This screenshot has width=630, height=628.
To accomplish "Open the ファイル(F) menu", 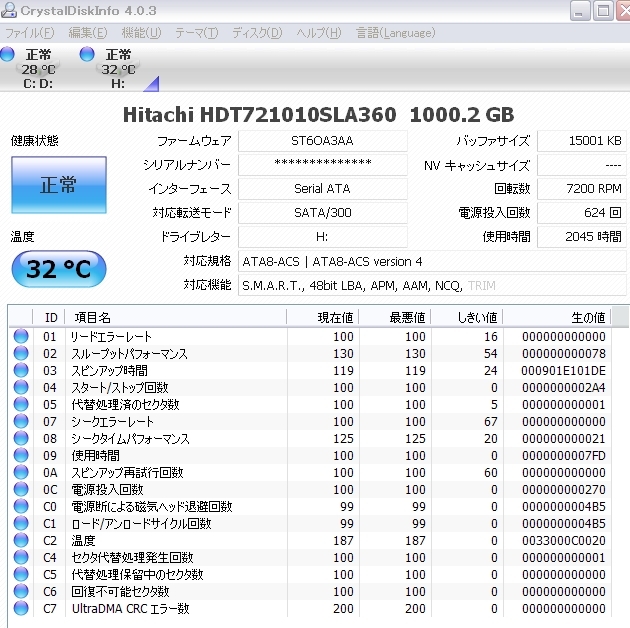I will click(29, 33).
